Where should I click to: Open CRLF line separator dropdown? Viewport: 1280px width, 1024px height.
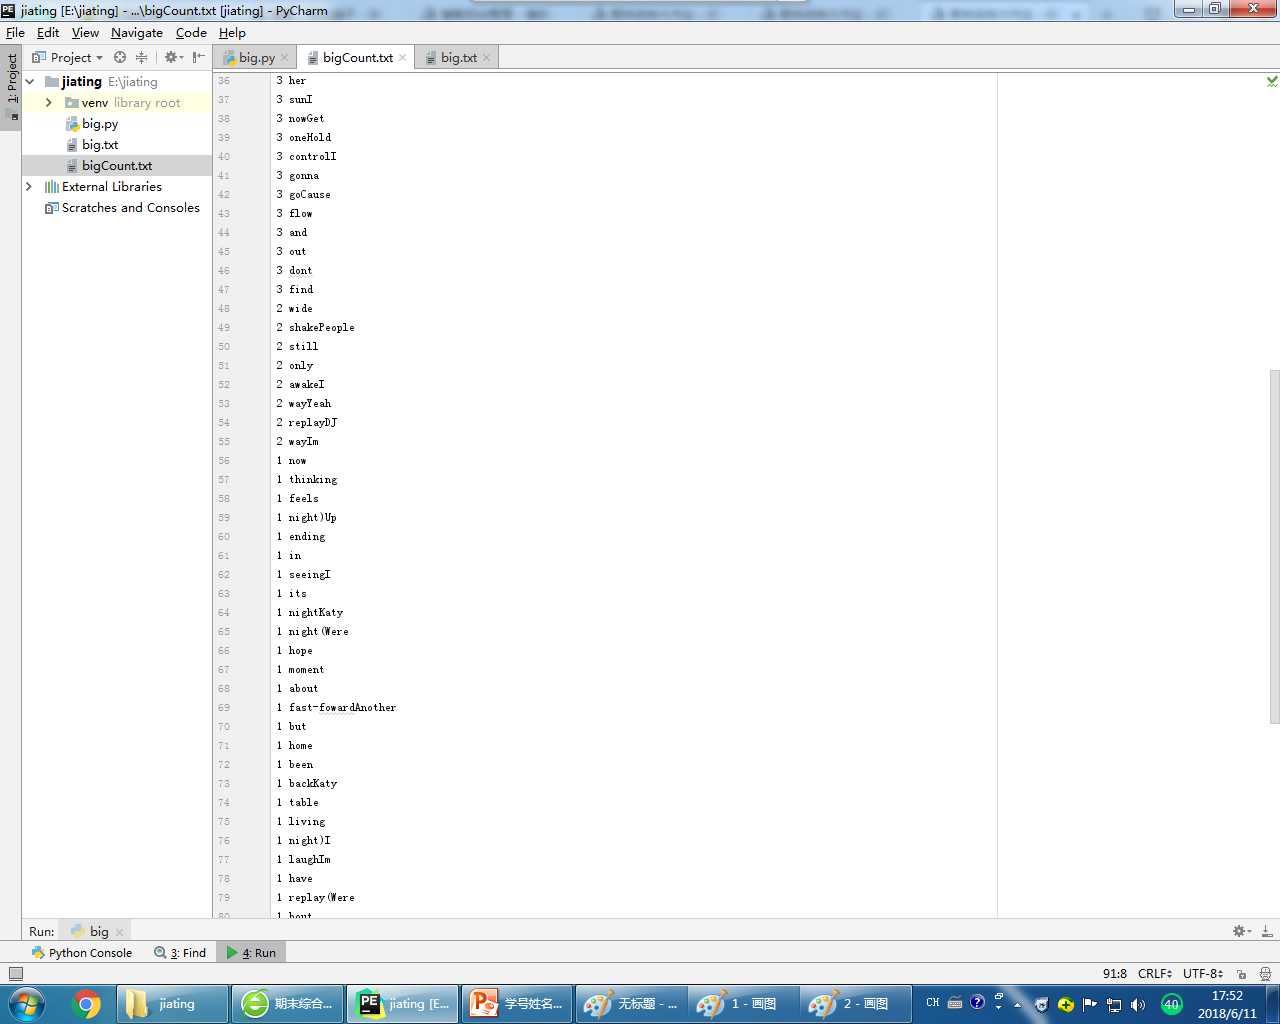[1155, 973]
